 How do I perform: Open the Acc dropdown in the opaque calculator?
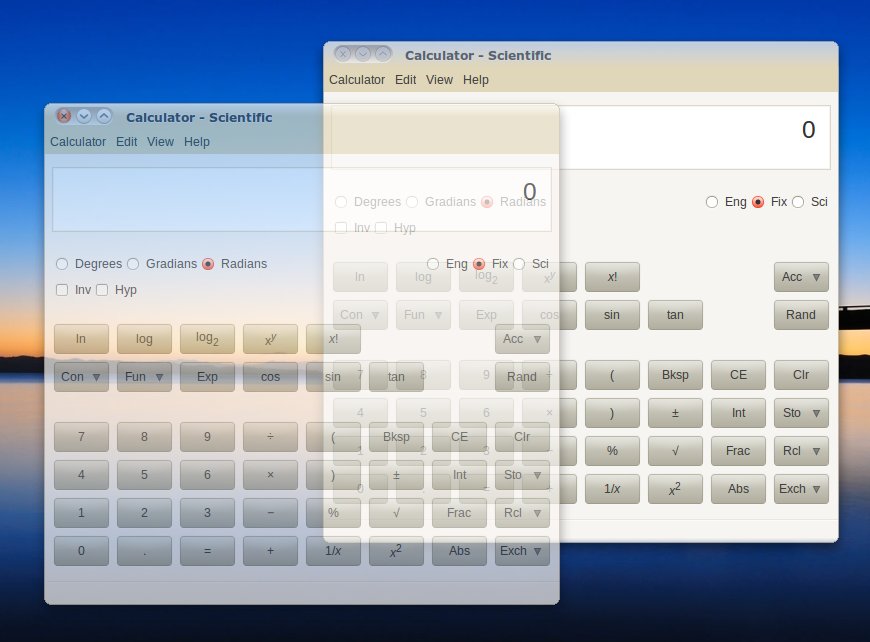(801, 277)
